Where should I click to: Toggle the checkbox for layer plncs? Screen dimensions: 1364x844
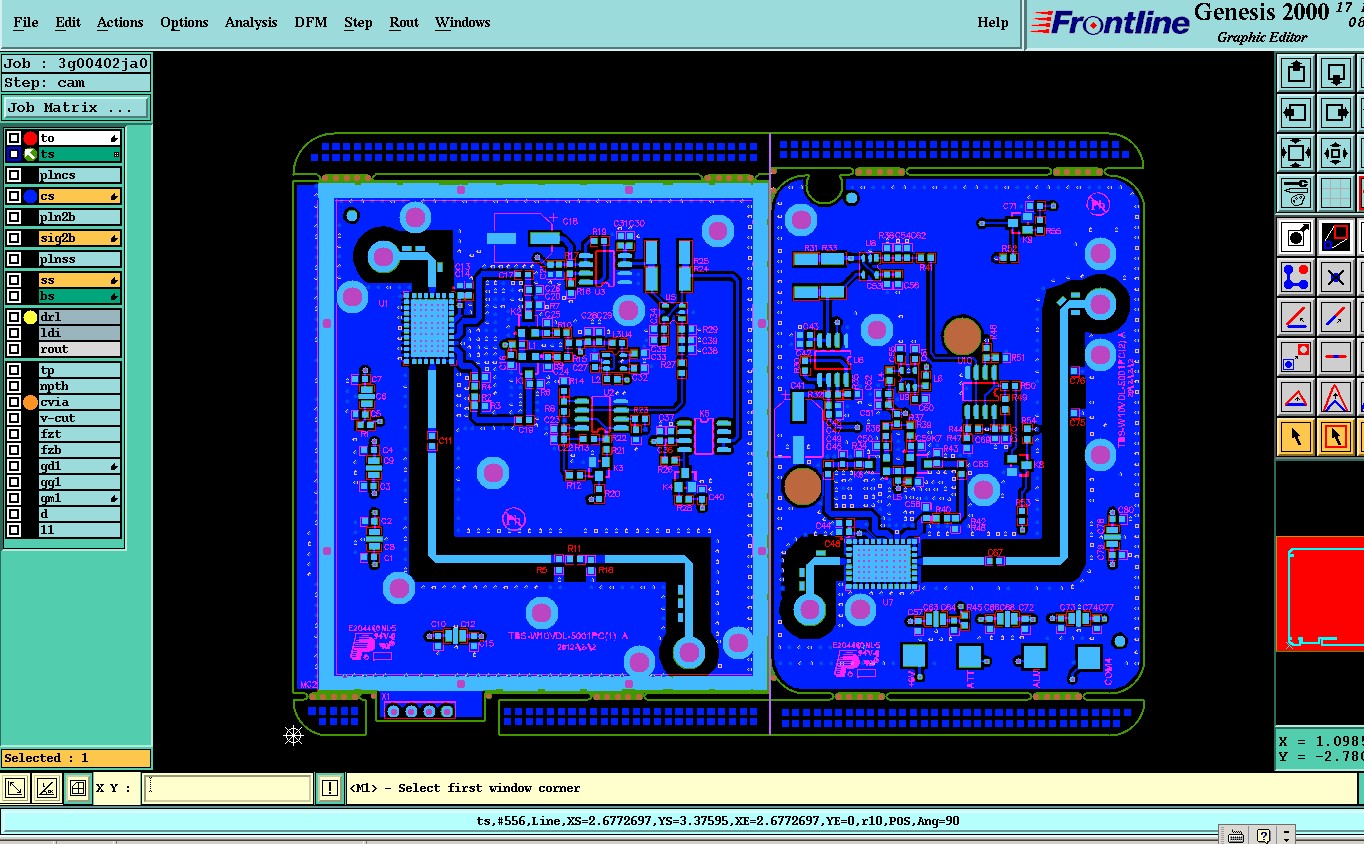(14, 175)
